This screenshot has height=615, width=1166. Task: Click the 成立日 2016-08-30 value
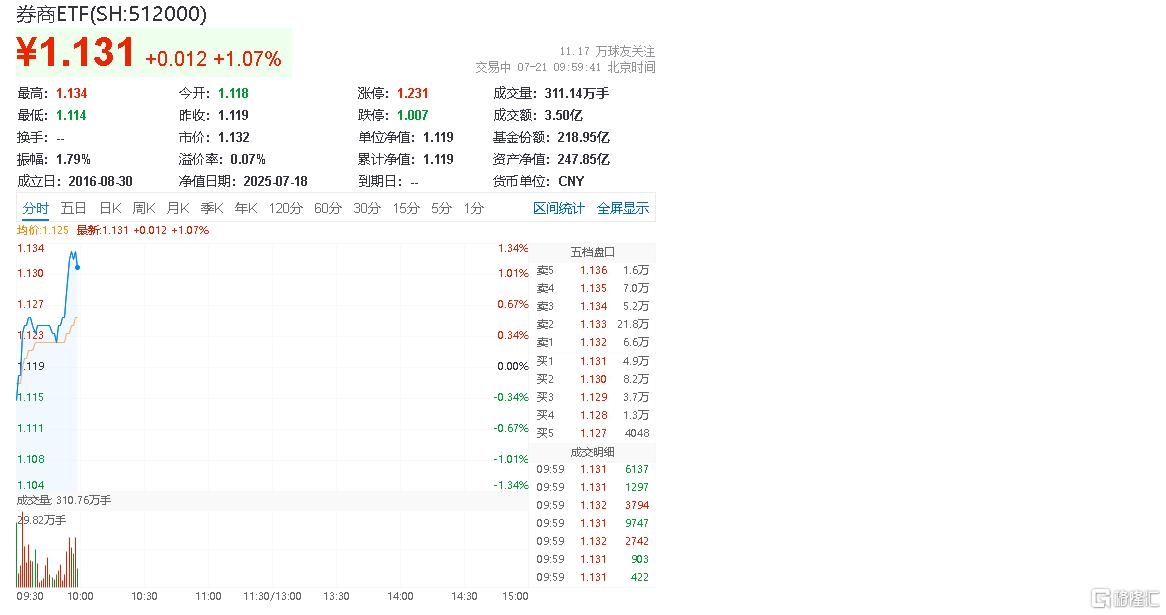coord(100,181)
